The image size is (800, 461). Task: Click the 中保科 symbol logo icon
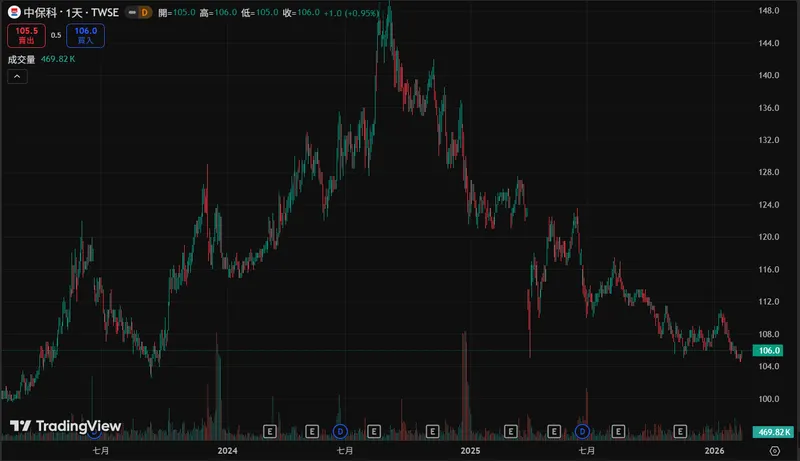(14, 12)
